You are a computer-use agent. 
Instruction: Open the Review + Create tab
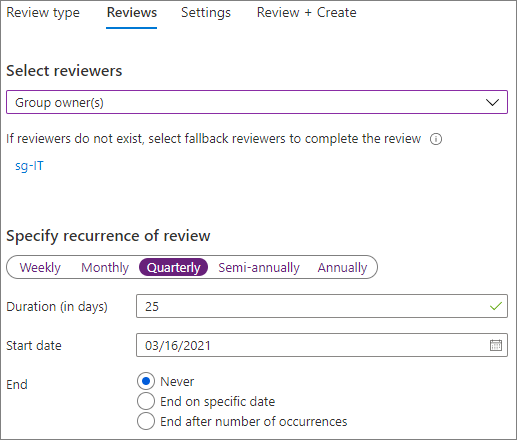click(x=306, y=13)
